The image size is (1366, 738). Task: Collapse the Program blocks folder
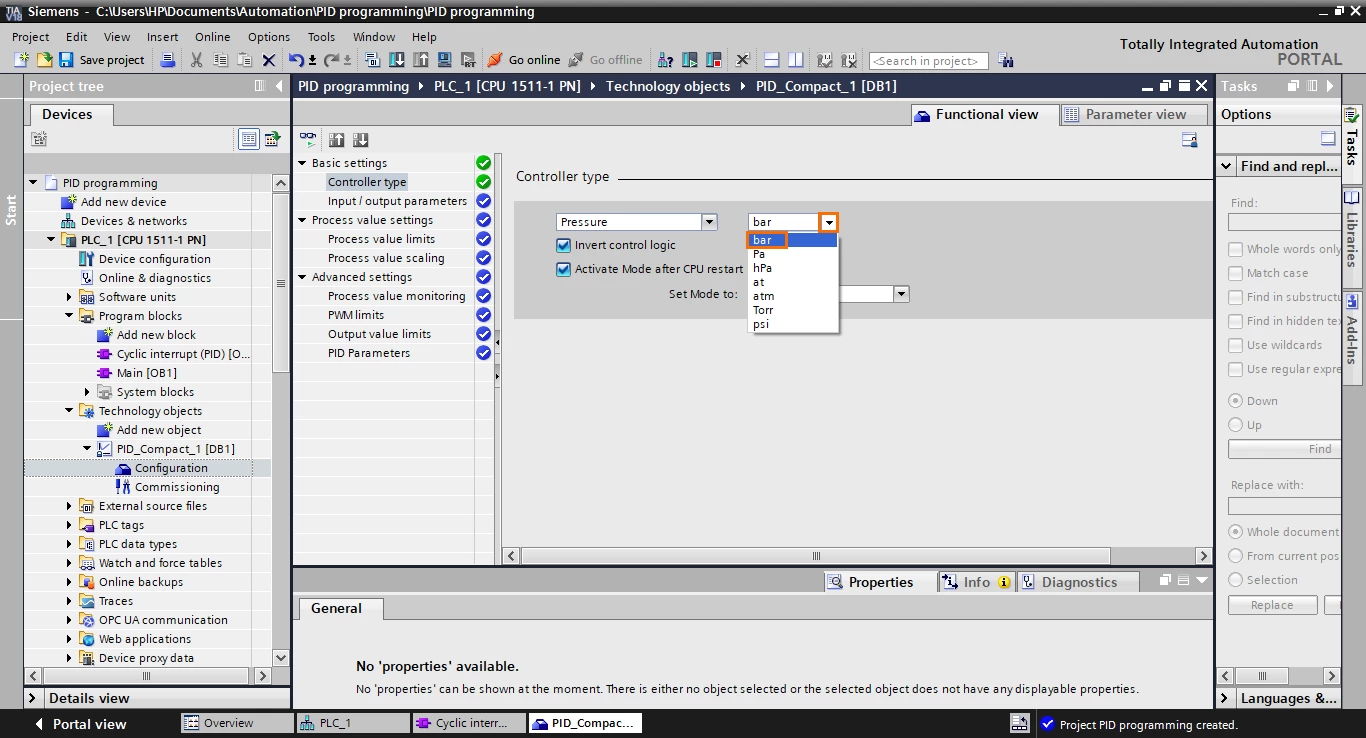coord(69,316)
